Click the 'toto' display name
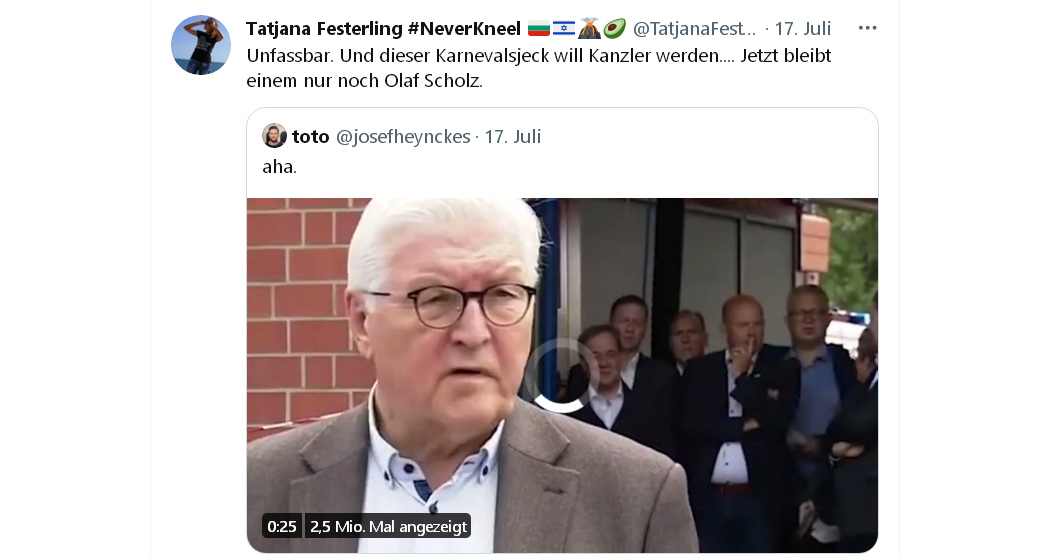Screen dimensions: 1050x559 (311, 137)
